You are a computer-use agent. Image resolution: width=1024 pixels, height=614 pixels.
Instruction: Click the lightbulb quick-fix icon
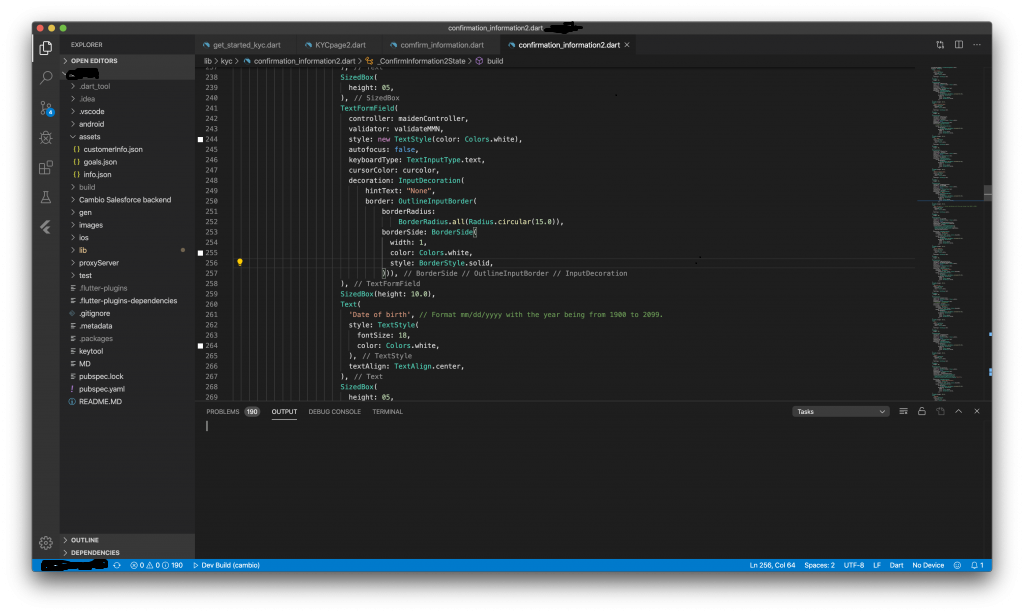coord(240,262)
